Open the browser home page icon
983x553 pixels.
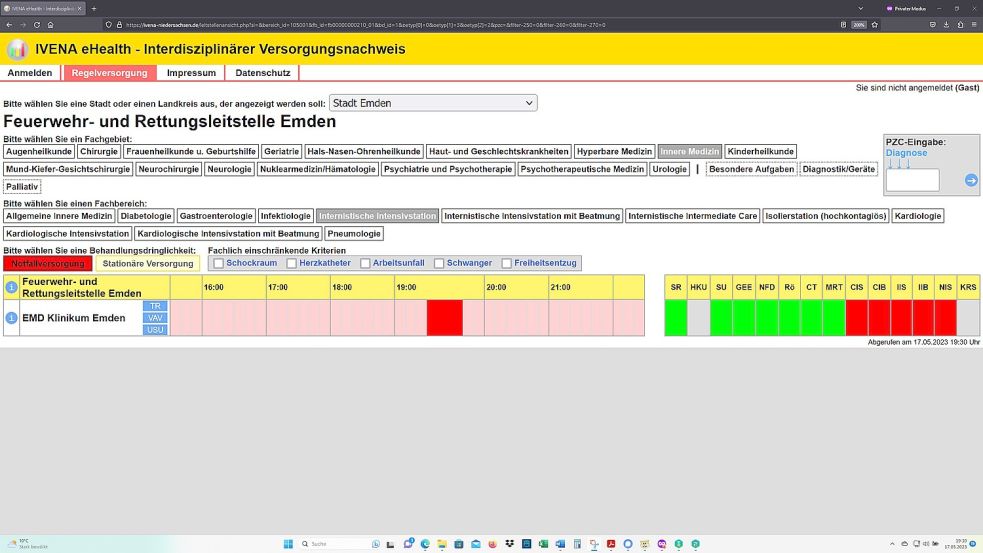point(50,25)
